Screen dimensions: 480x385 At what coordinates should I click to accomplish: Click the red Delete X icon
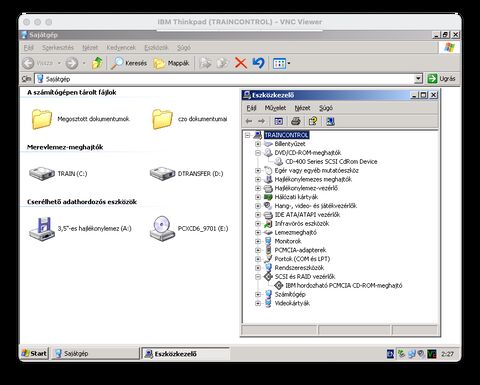tap(240, 63)
